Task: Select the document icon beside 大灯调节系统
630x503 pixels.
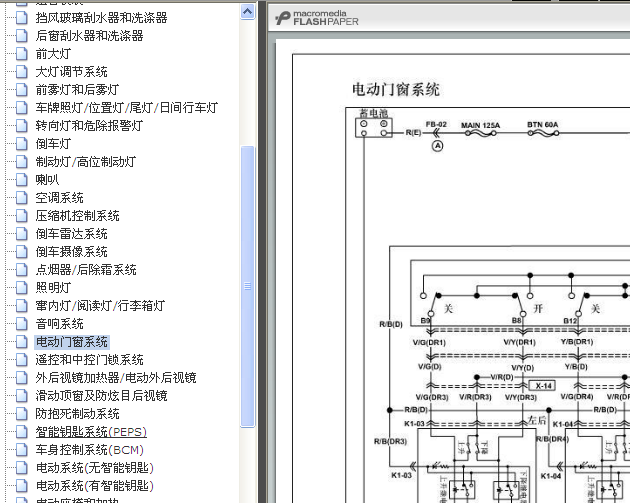Action: pos(22,72)
